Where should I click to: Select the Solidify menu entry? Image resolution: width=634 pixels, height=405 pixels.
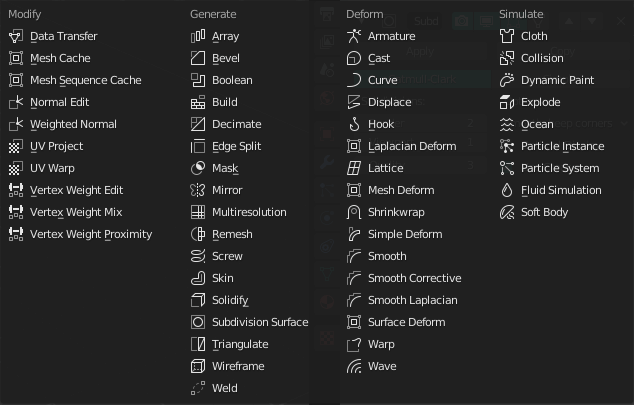[230, 300]
